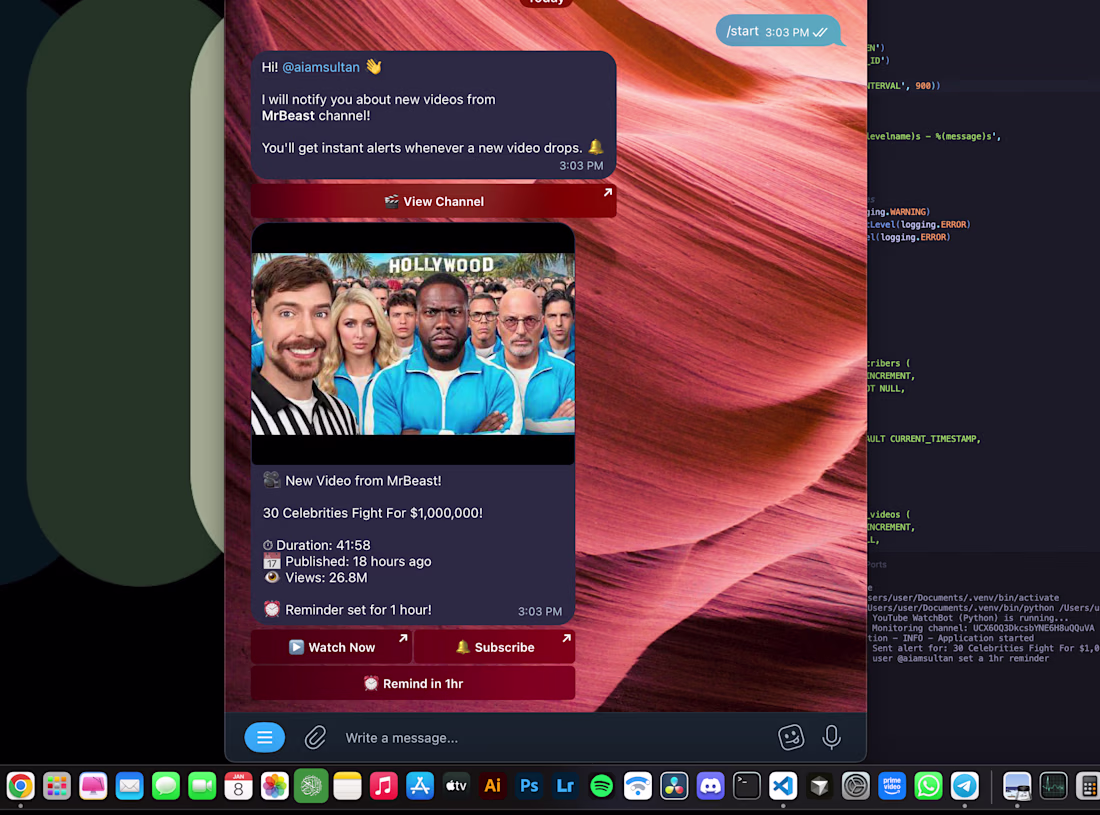Click the 'Duration: 41:58' line

(323, 545)
